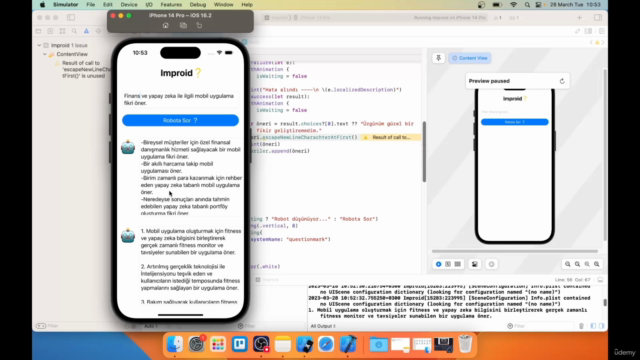This screenshot has height=360, width=640.
Task: Clear the console with the trash icon
Action: [582, 326]
